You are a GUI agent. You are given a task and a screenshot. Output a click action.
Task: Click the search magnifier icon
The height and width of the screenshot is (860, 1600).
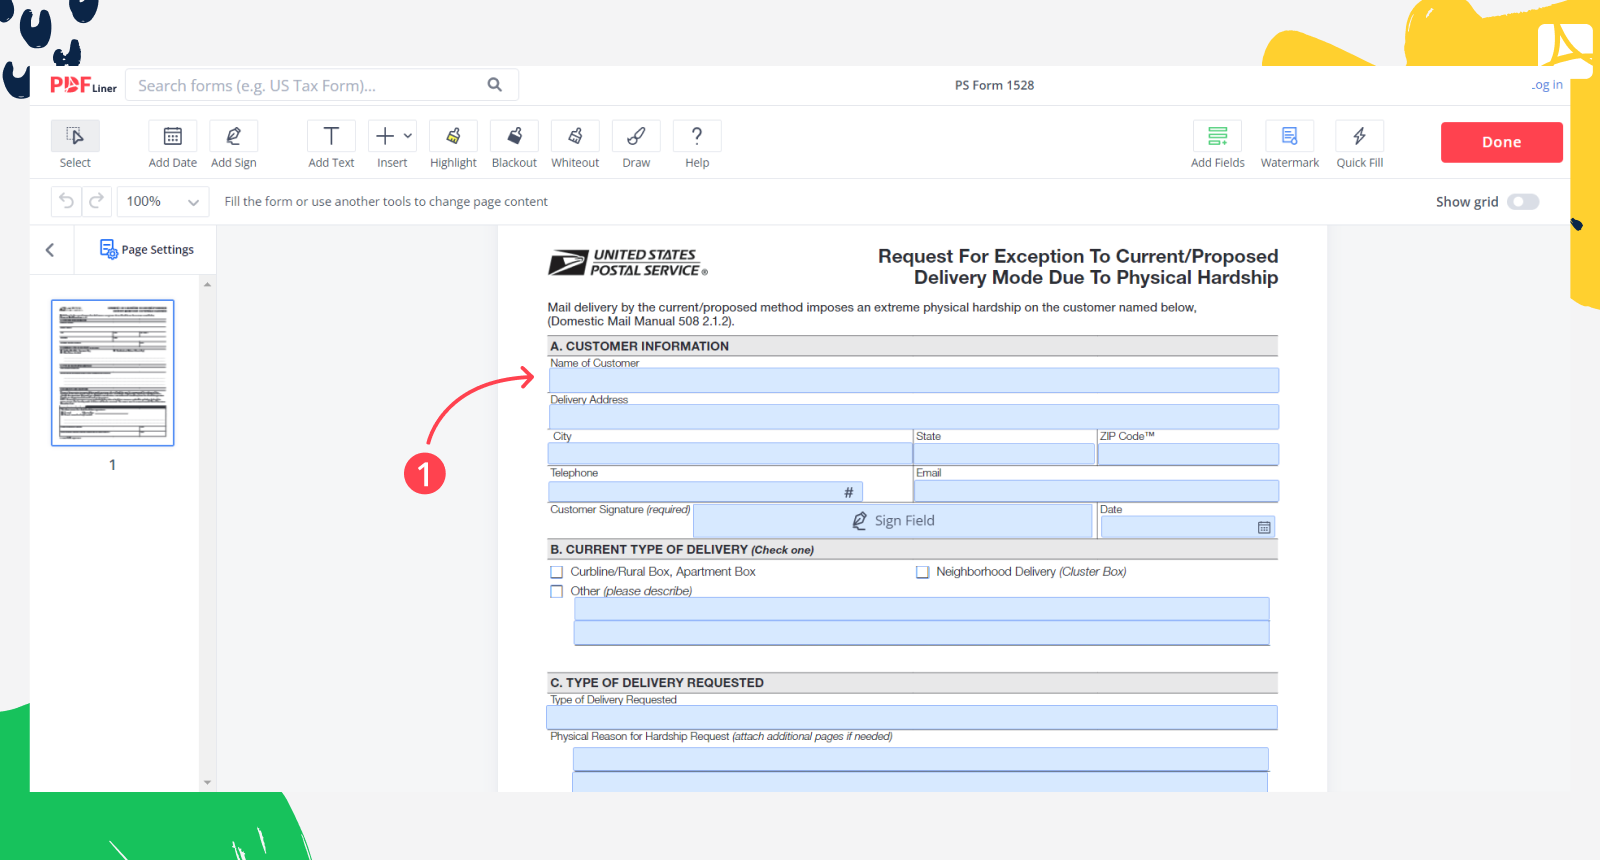(x=495, y=85)
